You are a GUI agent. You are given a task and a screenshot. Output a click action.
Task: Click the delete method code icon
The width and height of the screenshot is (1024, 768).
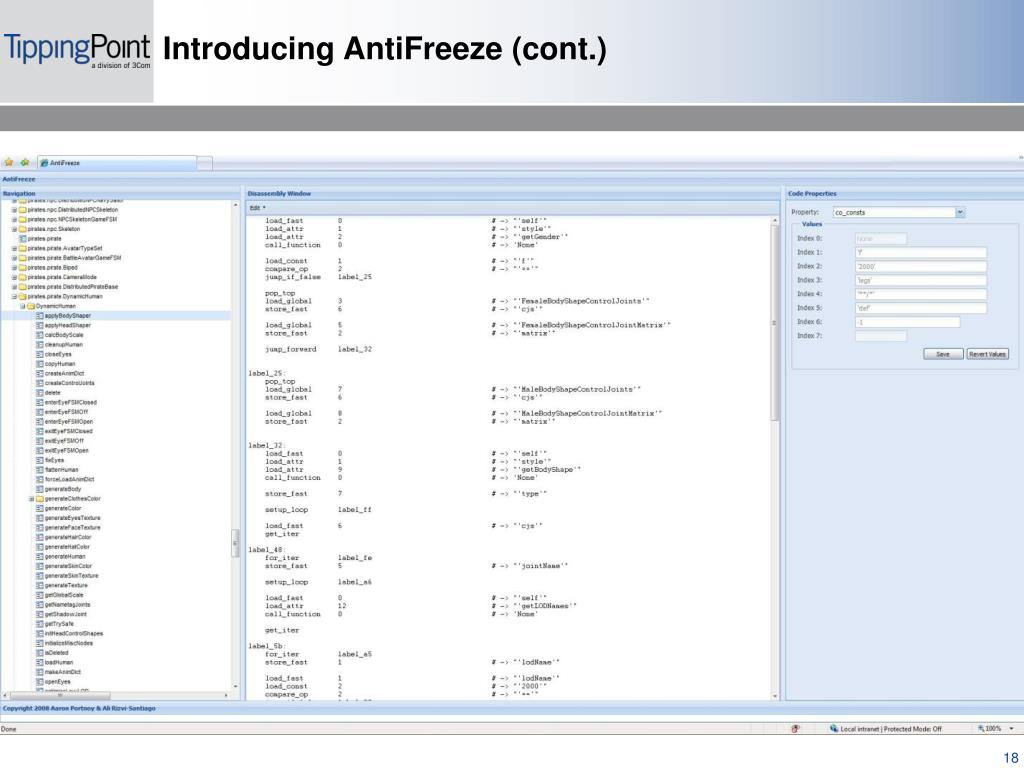tap(40, 393)
